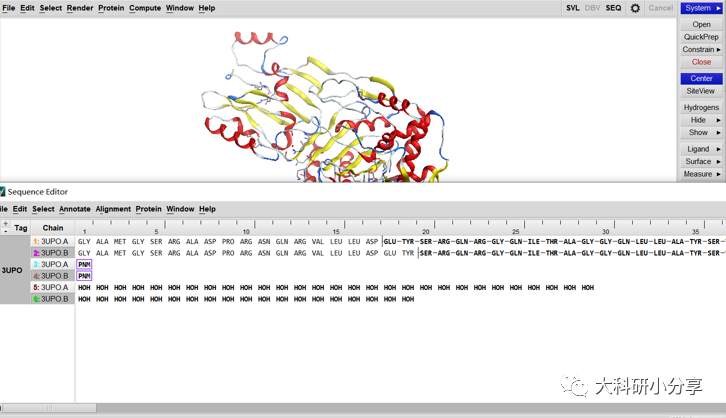Select the 3UPO tag cell
This screenshot has width=726, height=418.
[15, 270]
